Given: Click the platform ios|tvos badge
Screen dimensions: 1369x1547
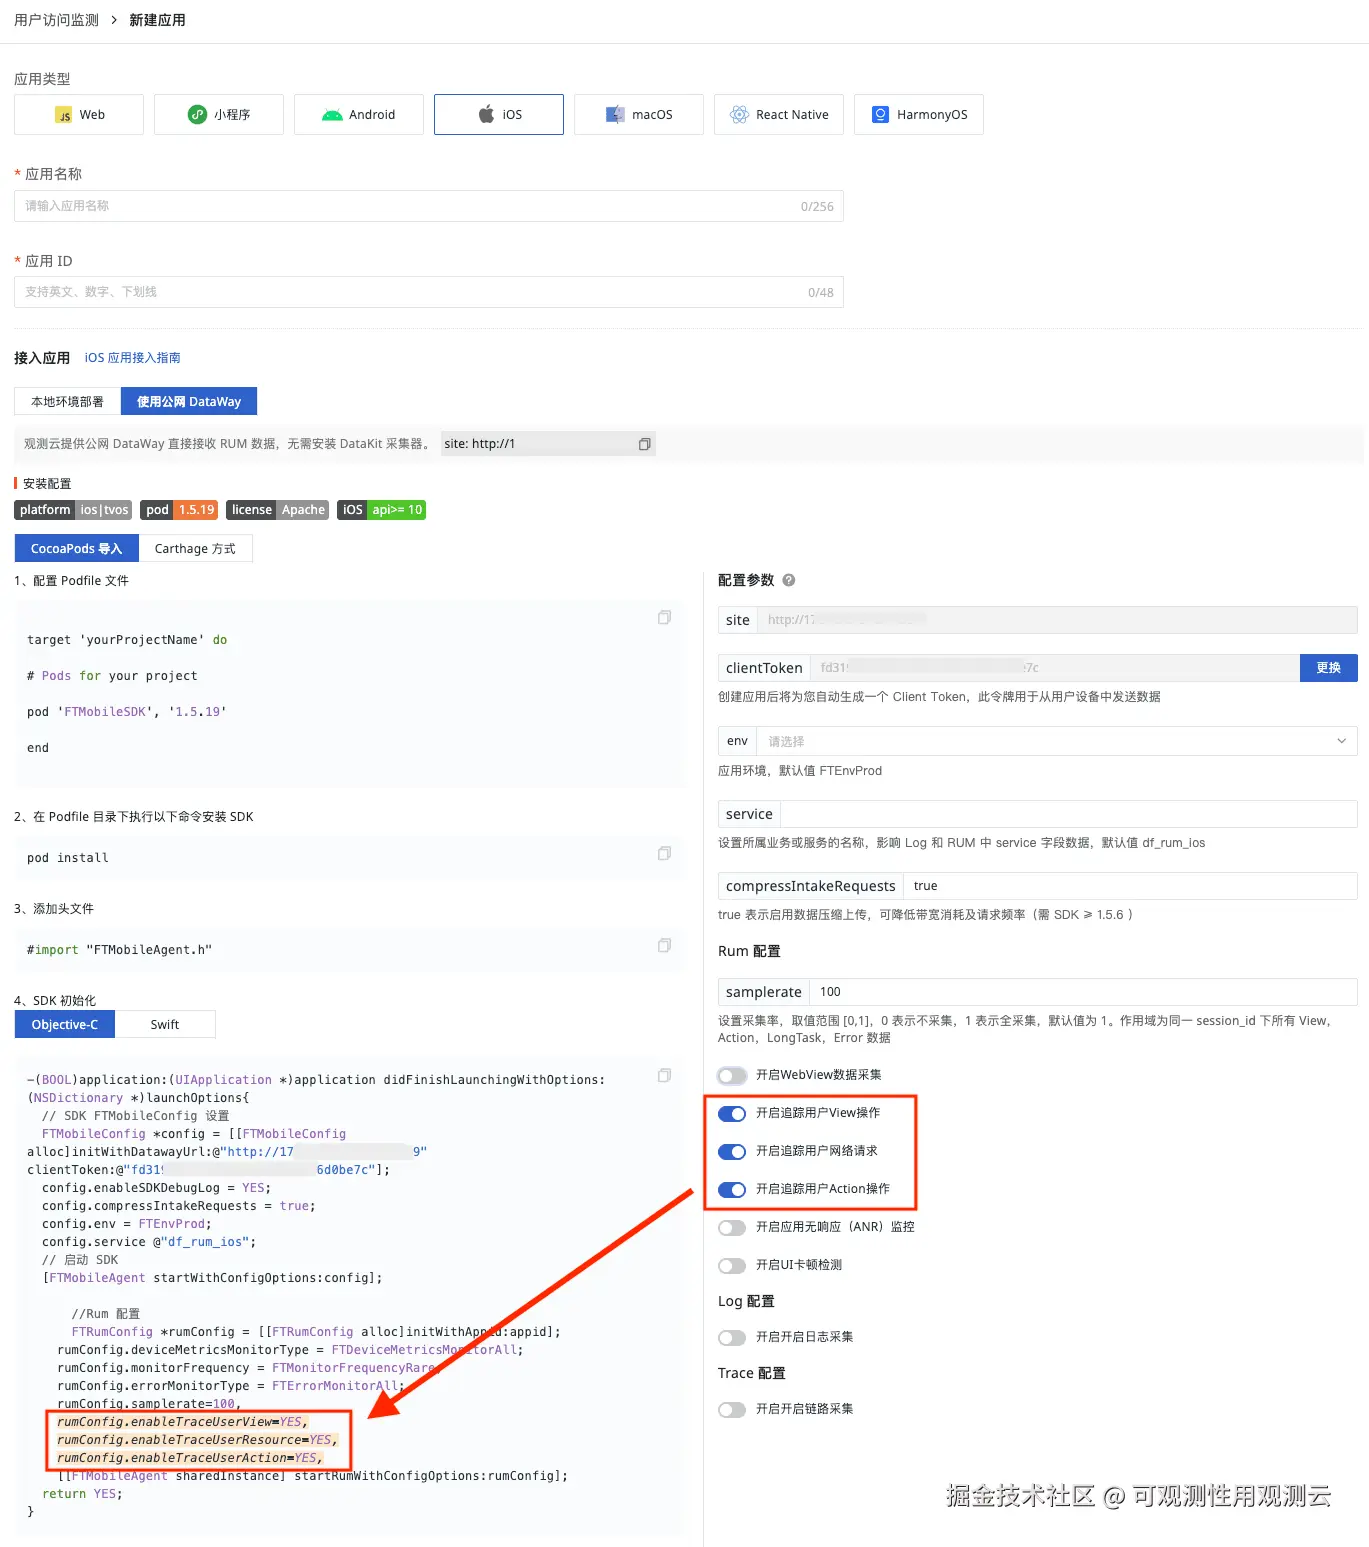Looking at the screenshot, I should [74, 510].
